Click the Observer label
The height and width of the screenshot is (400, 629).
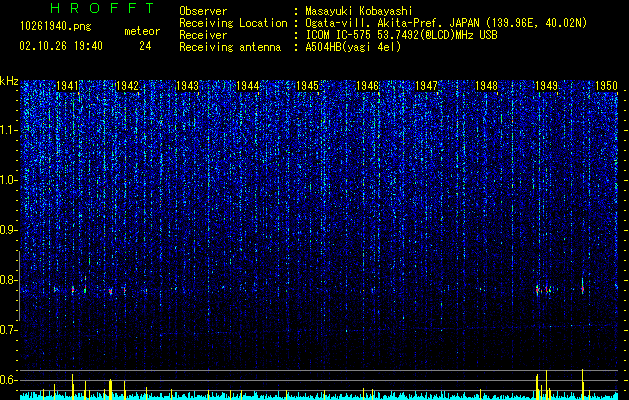pyautogui.click(x=203, y=11)
